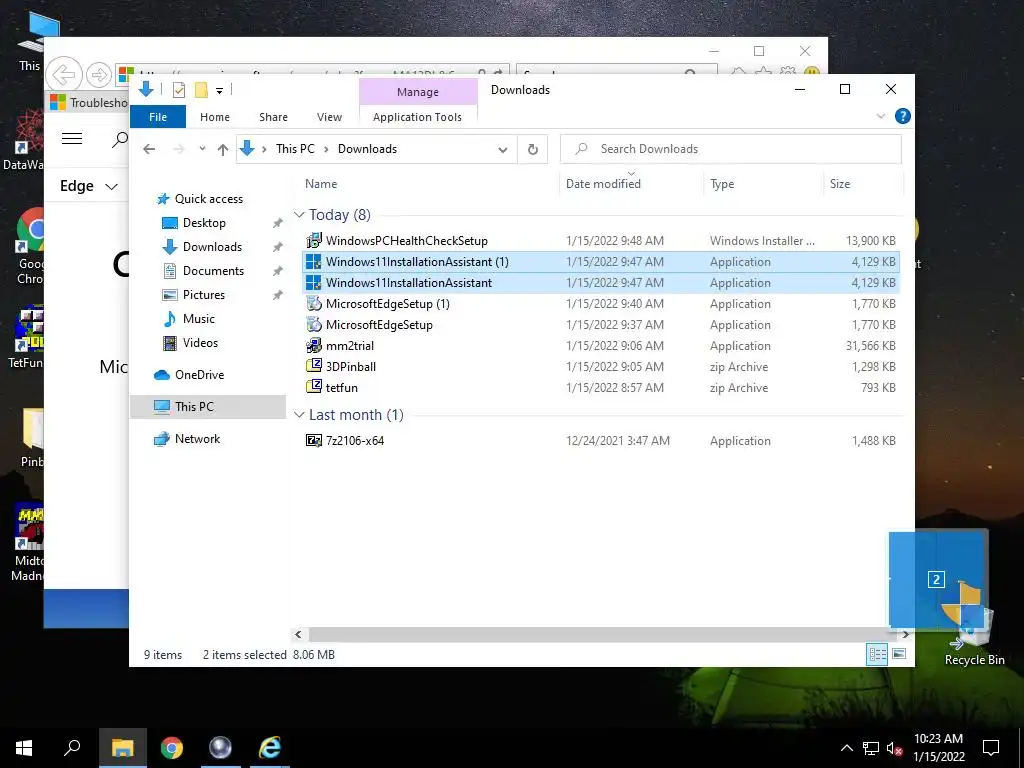Switch to Large icons view button
This screenshot has width=1024, height=768.
point(899,654)
